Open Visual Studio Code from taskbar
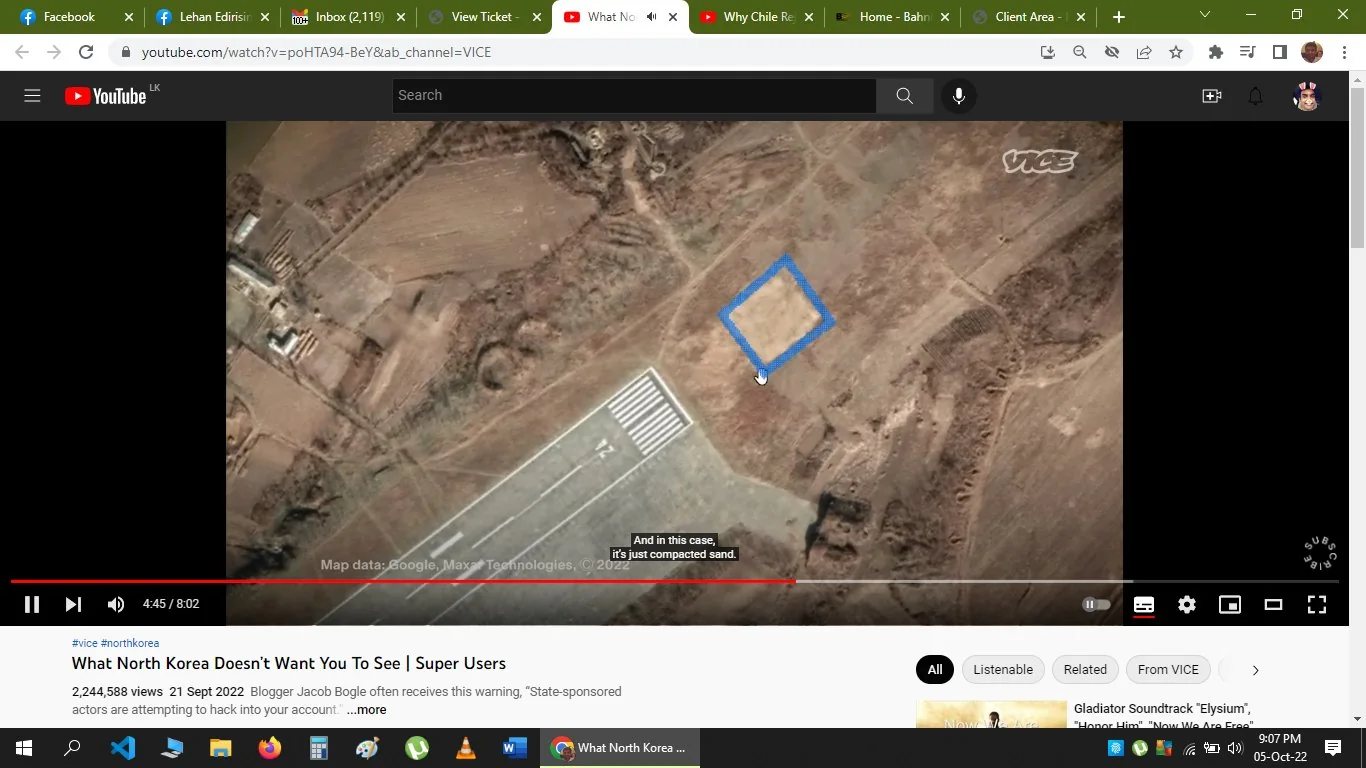Image resolution: width=1366 pixels, height=768 pixels. pos(122,748)
